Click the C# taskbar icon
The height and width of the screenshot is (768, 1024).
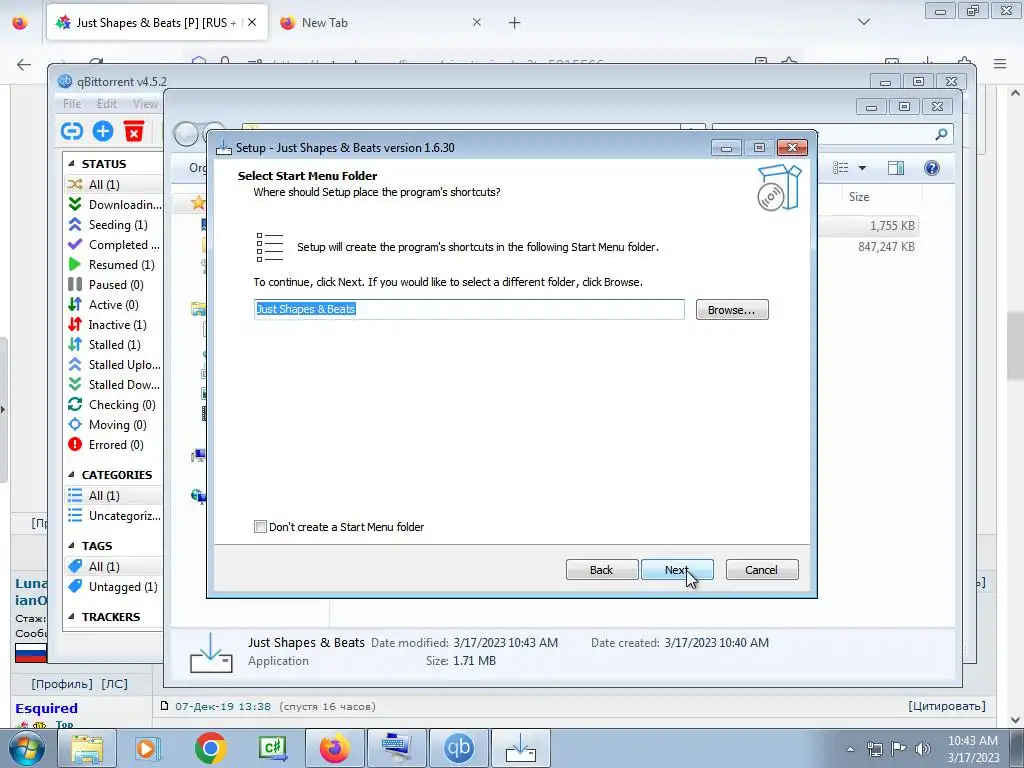pos(272,748)
